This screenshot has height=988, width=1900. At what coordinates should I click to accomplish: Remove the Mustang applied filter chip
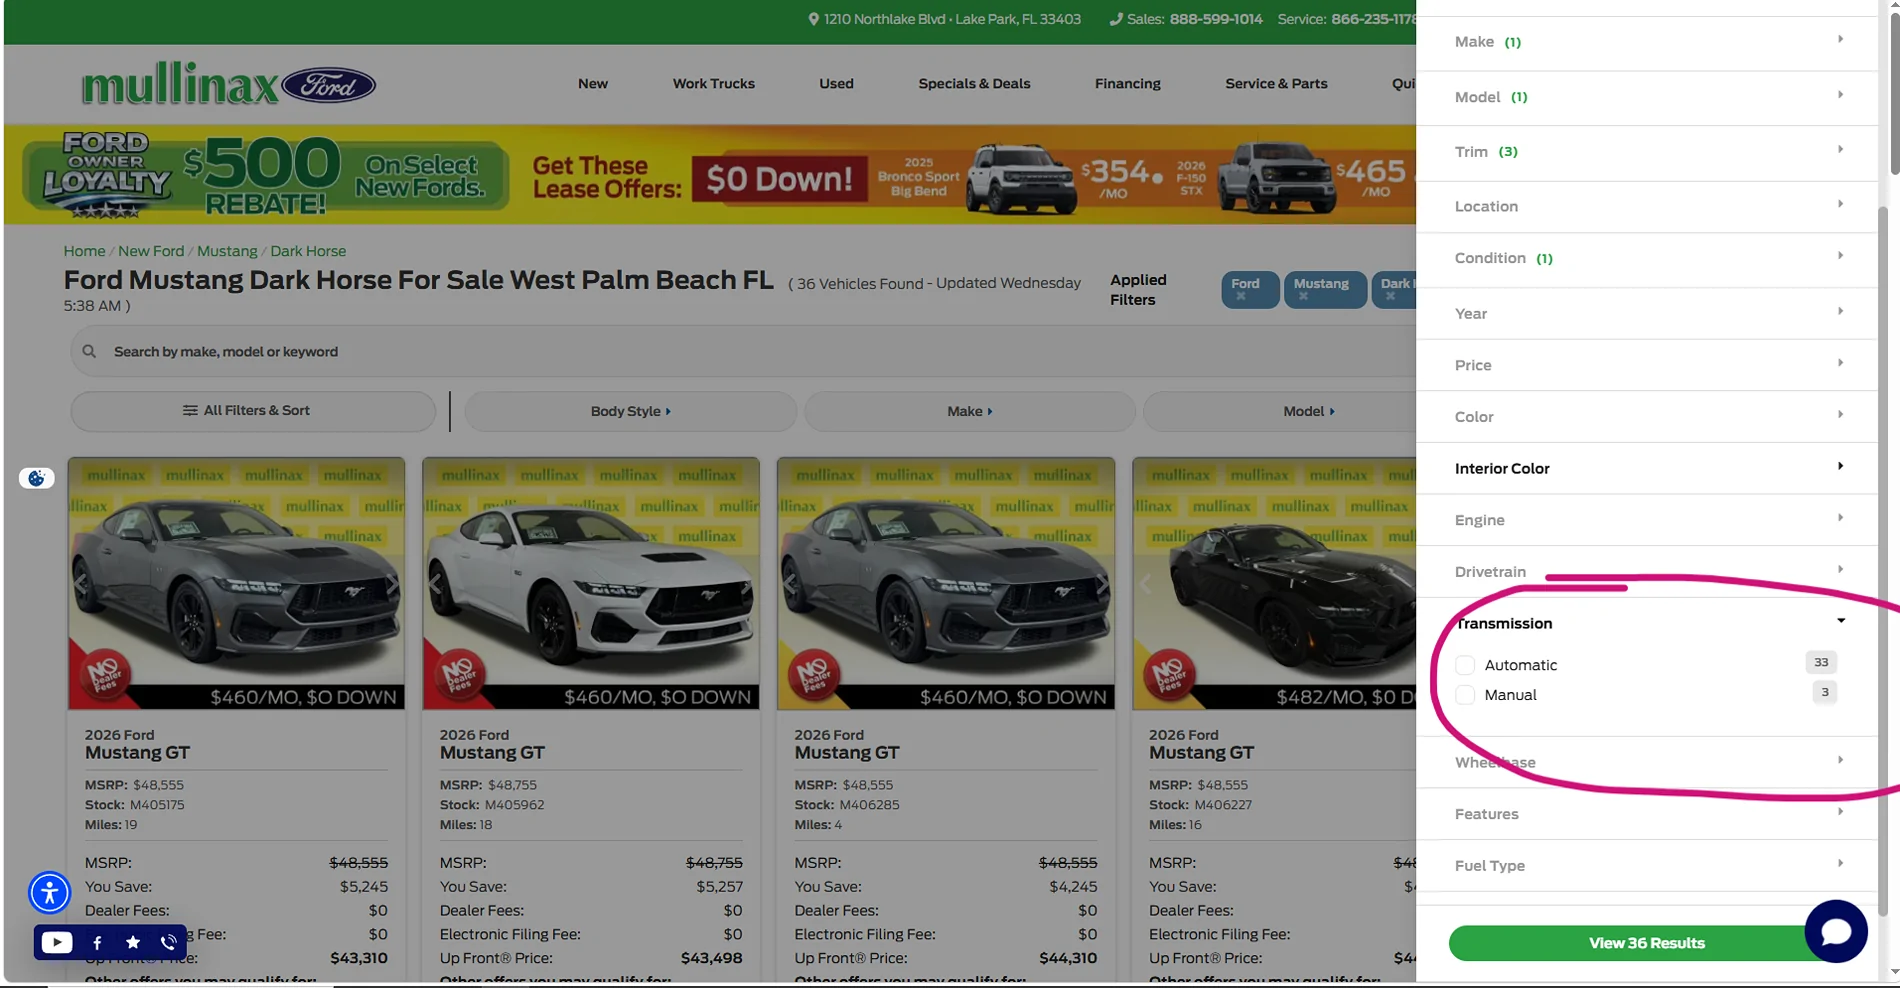click(1303, 296)
